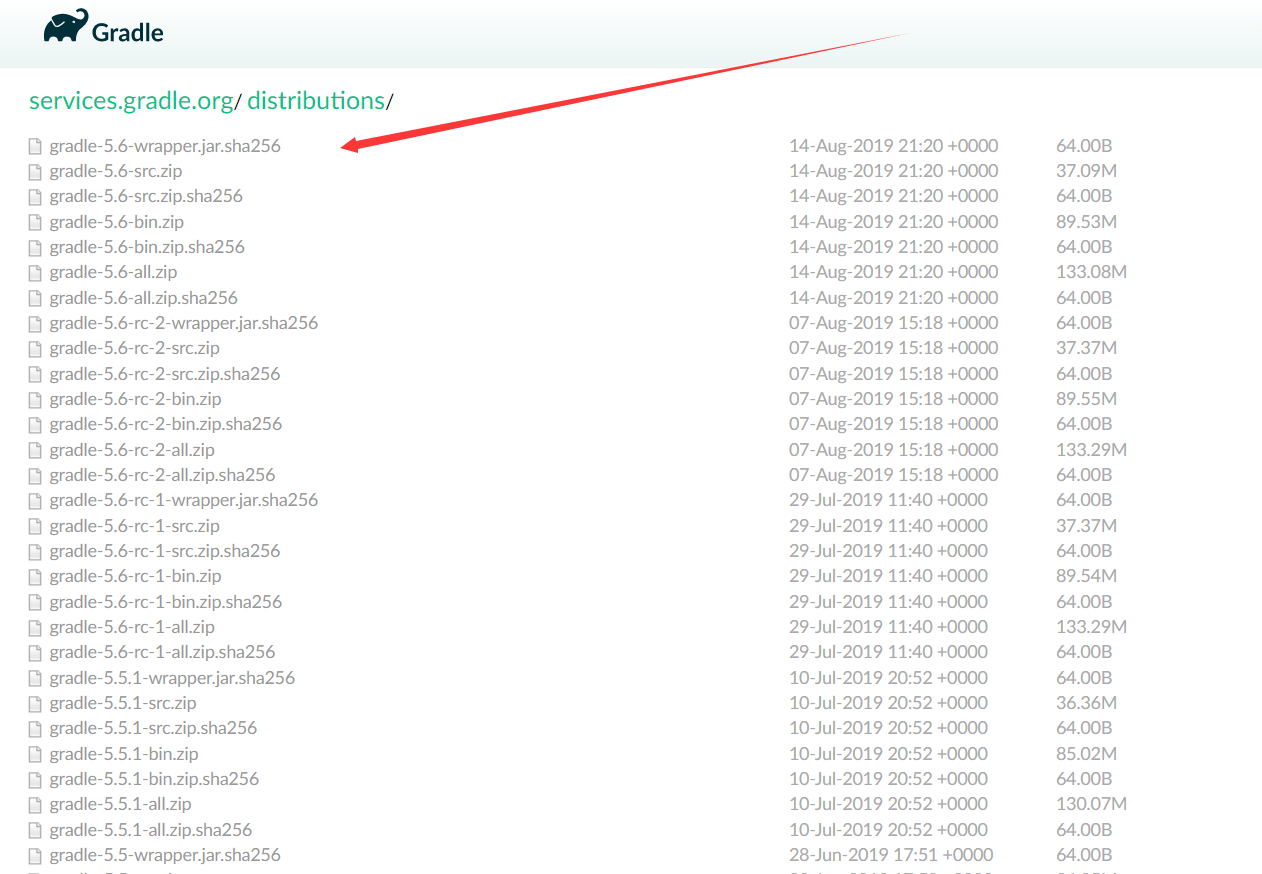This screenshot has height=874, width=1262.
Task: Click file icon beside gradle-5.6-wrapper.jar.sha256
Action: coord(35,146)
